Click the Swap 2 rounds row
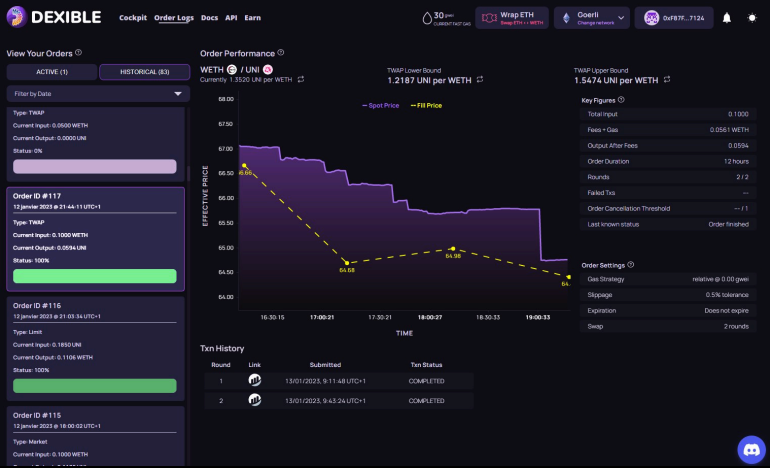The width and height of the screenshot is (770, 468). point(668,326)
